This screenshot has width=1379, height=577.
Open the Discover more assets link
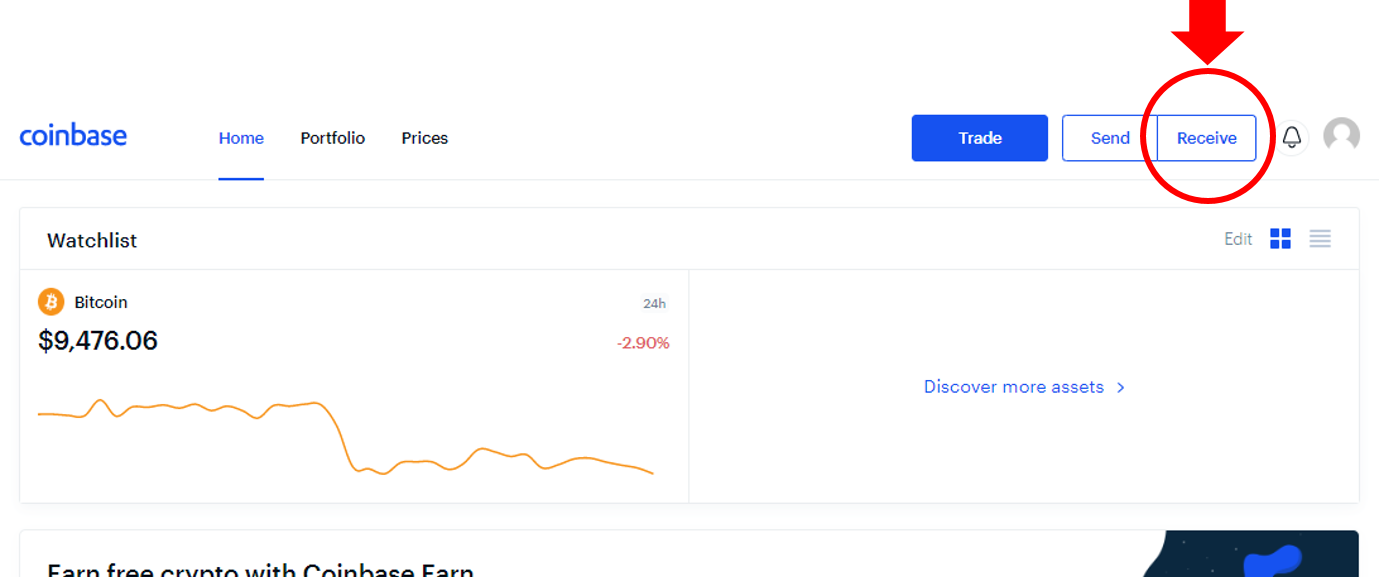[1014, 387]
